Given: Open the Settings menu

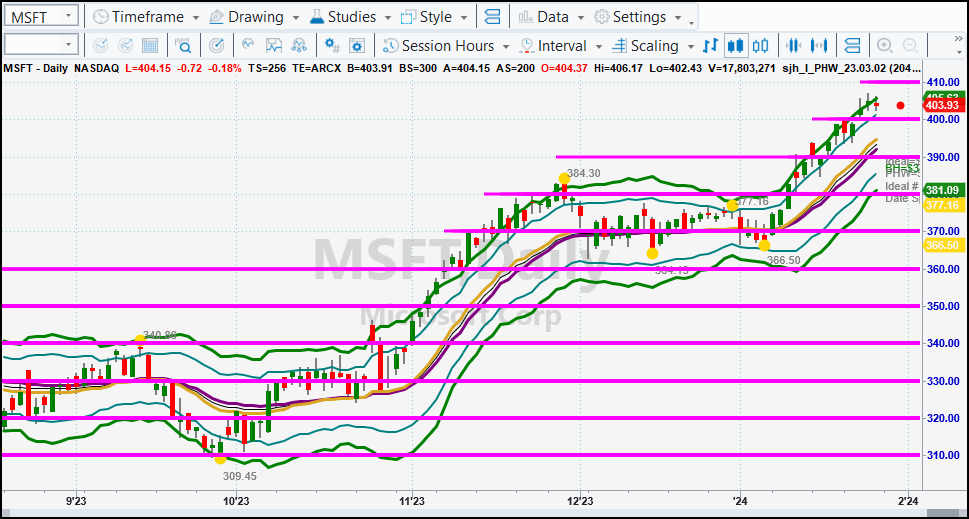Looking at the screenshot, I should tap(638, 17).
